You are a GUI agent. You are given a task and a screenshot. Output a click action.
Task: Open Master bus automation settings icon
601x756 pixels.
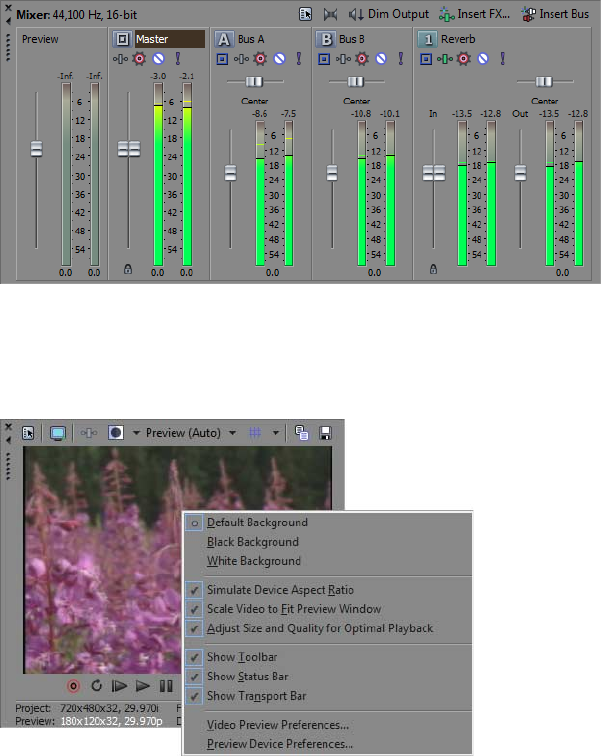pos(139,59)
